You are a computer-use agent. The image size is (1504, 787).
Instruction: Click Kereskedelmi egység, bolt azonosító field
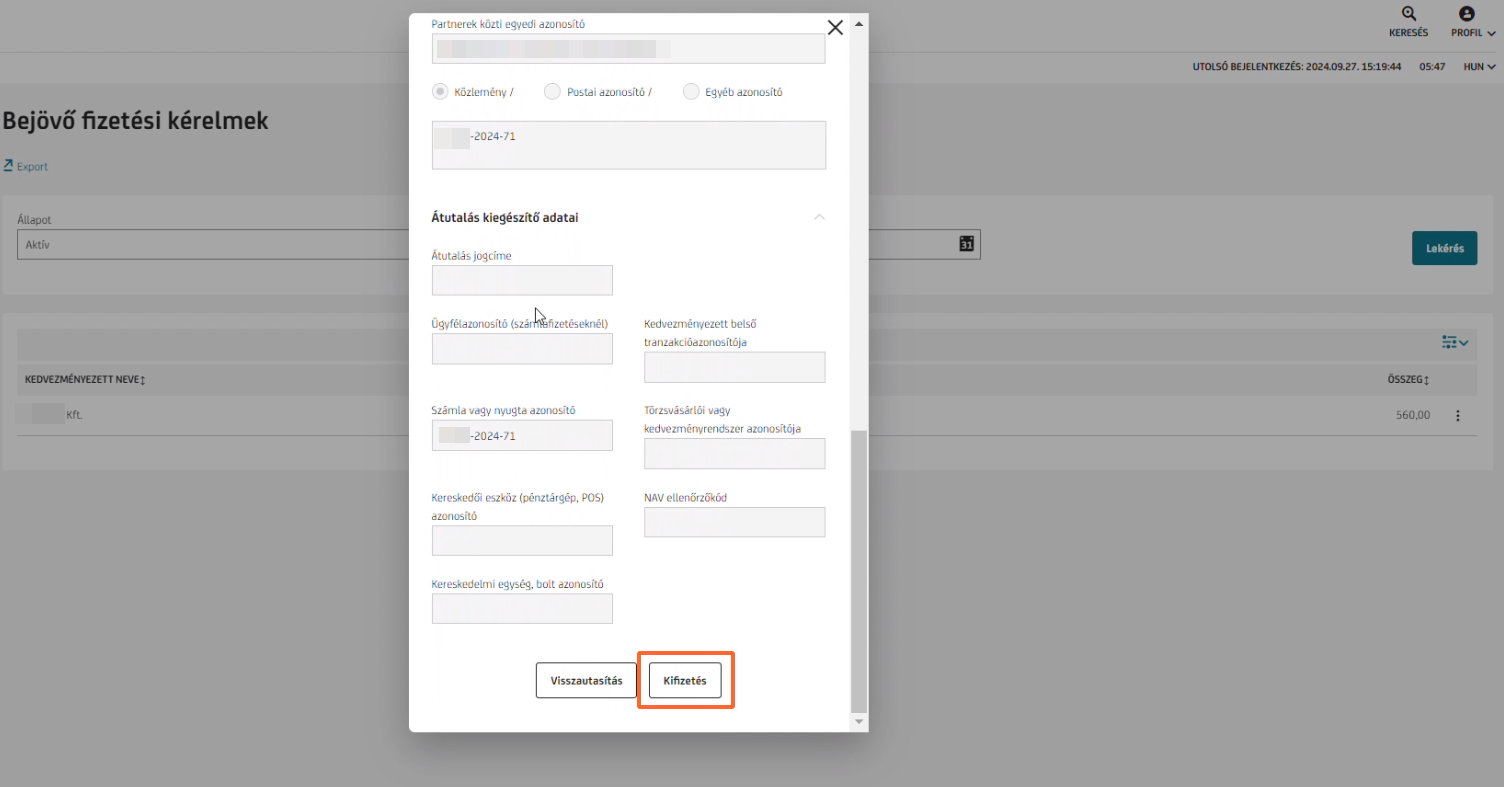point(522,608)
